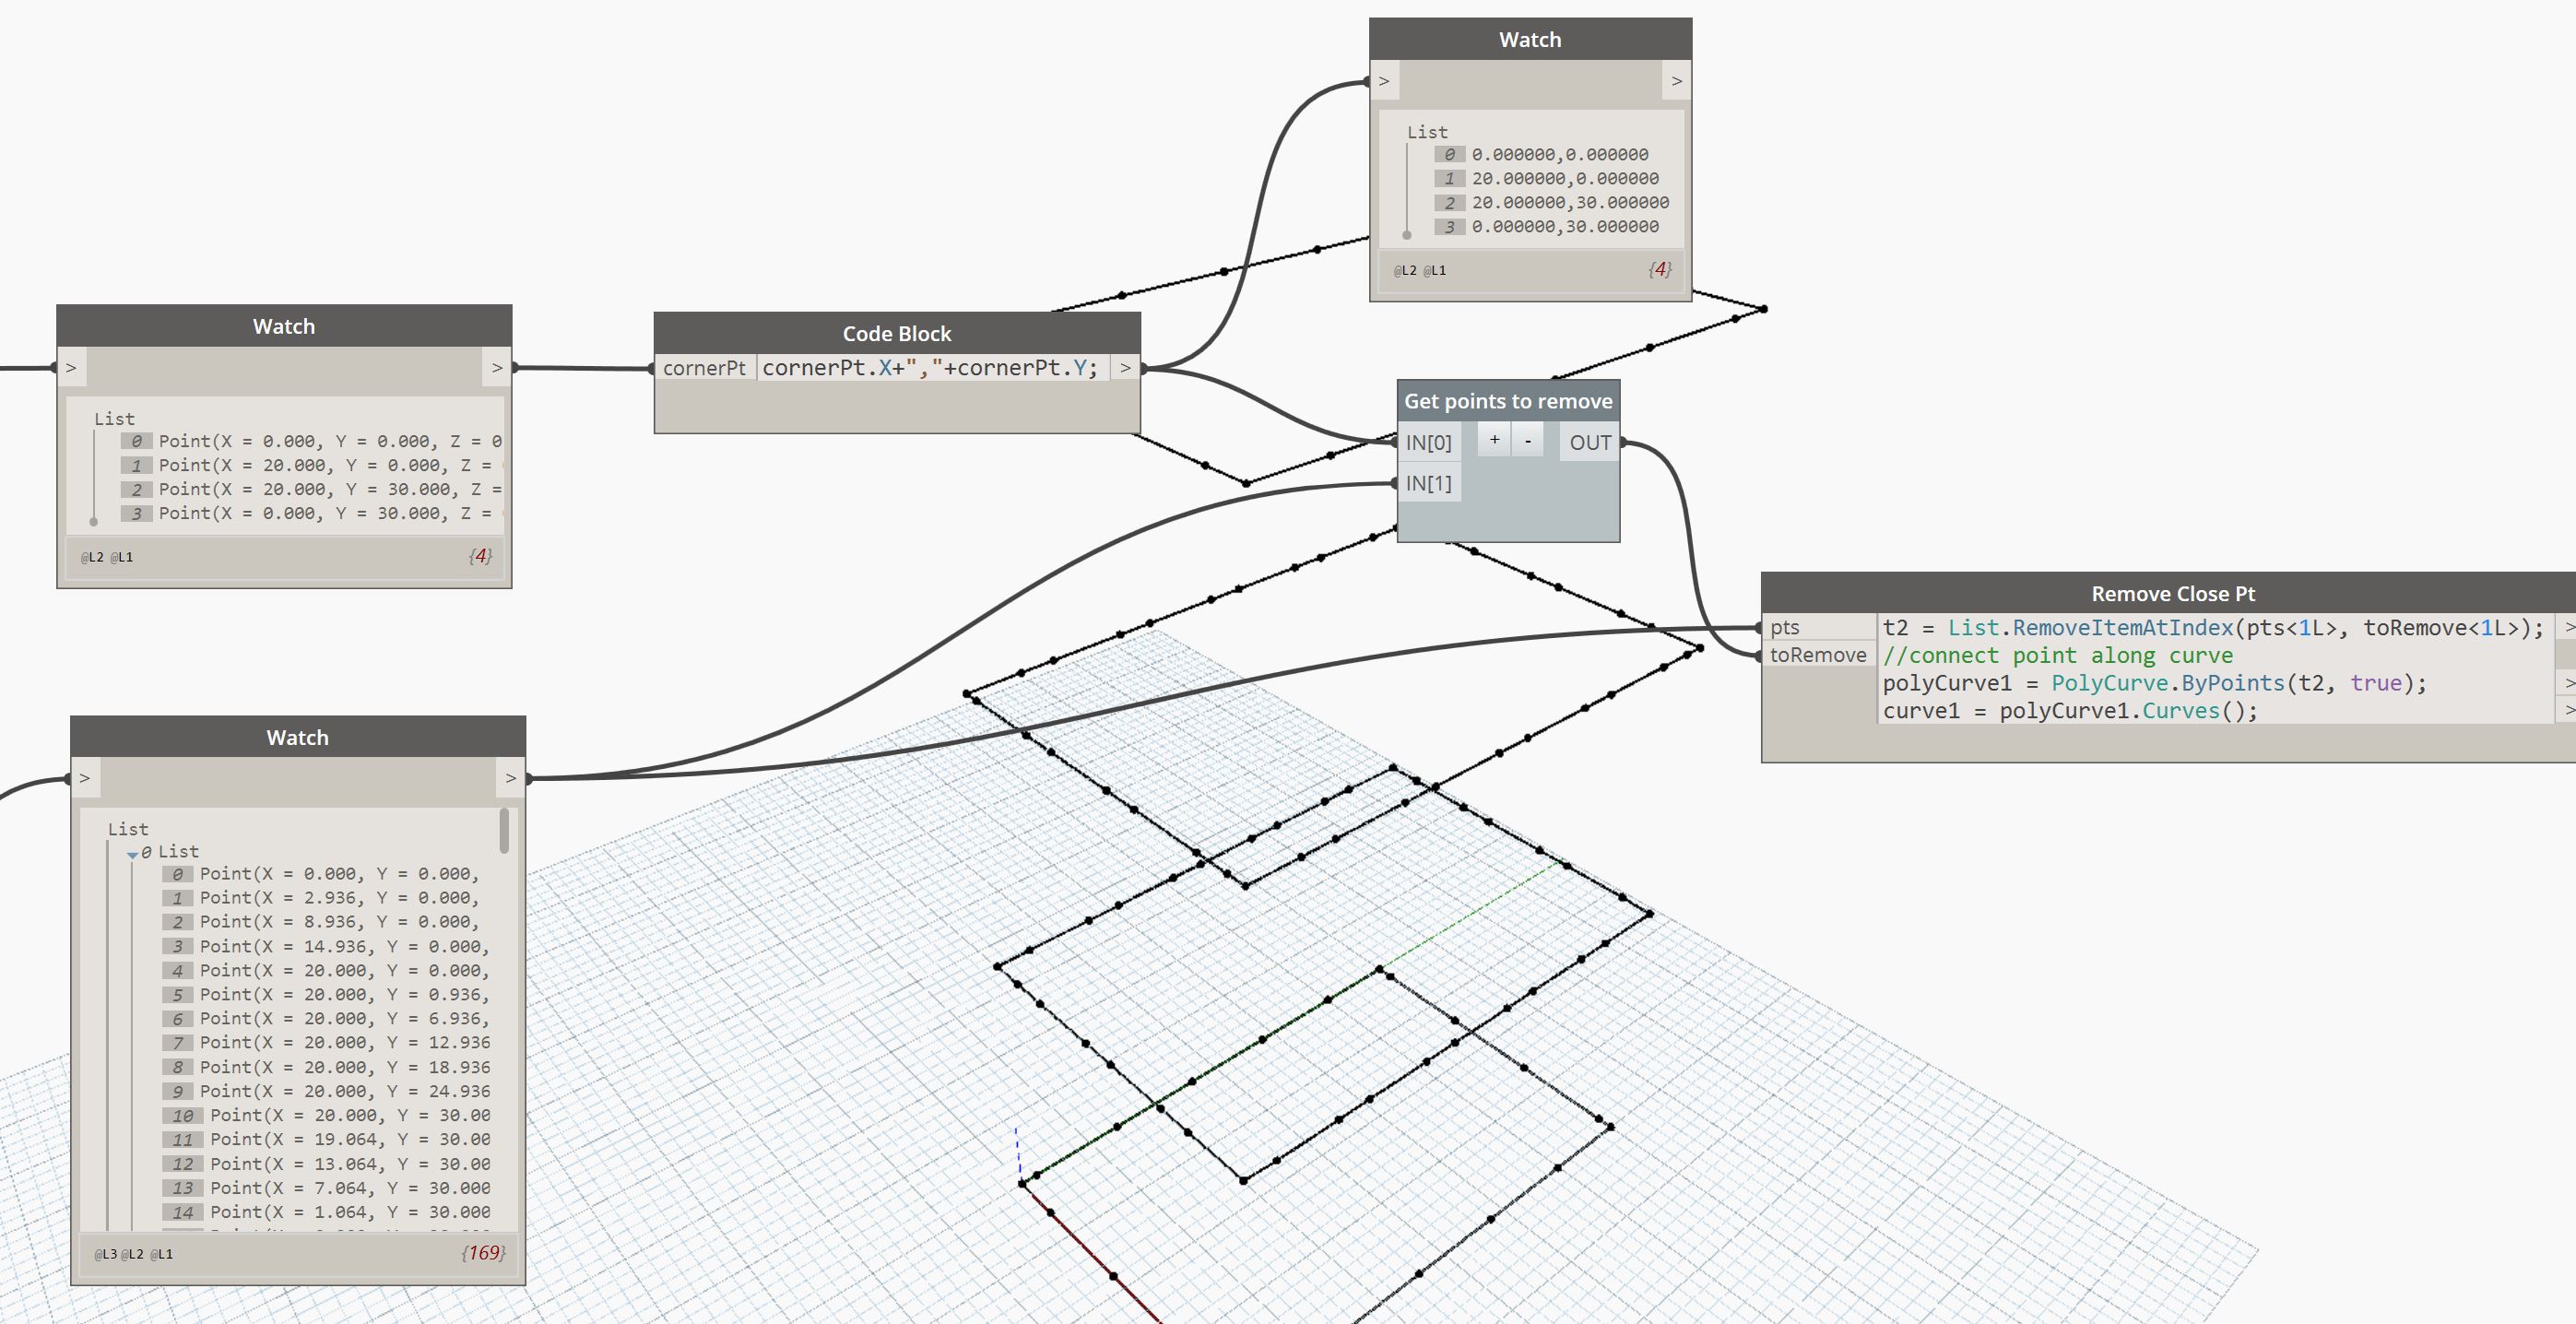Select the @L1 level label in the bottom Watch node
2576x1324 pixels.
click(161, 1254)
